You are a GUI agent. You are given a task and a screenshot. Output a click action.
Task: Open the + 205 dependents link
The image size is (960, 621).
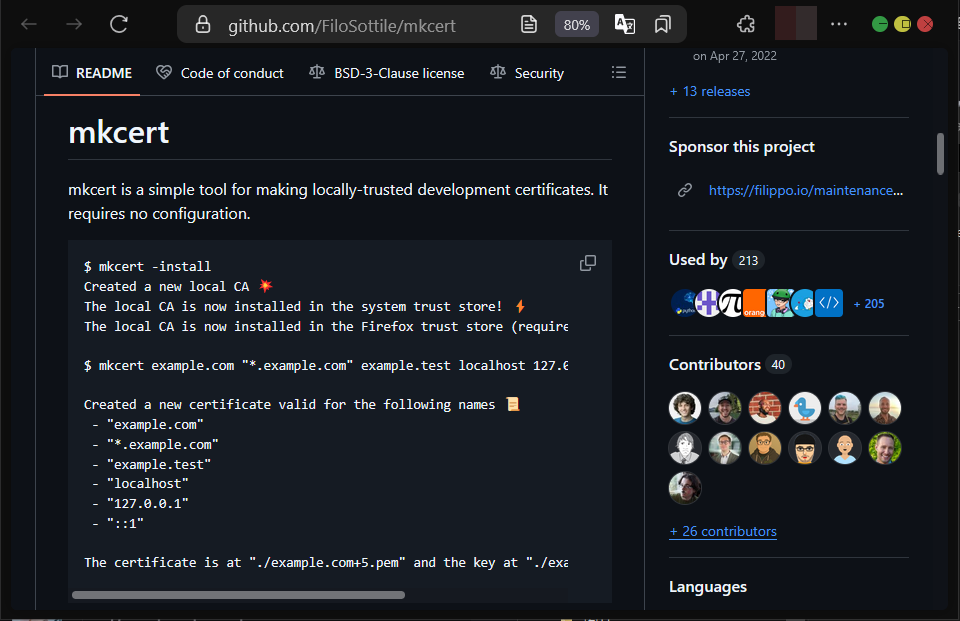coord(869,304)
